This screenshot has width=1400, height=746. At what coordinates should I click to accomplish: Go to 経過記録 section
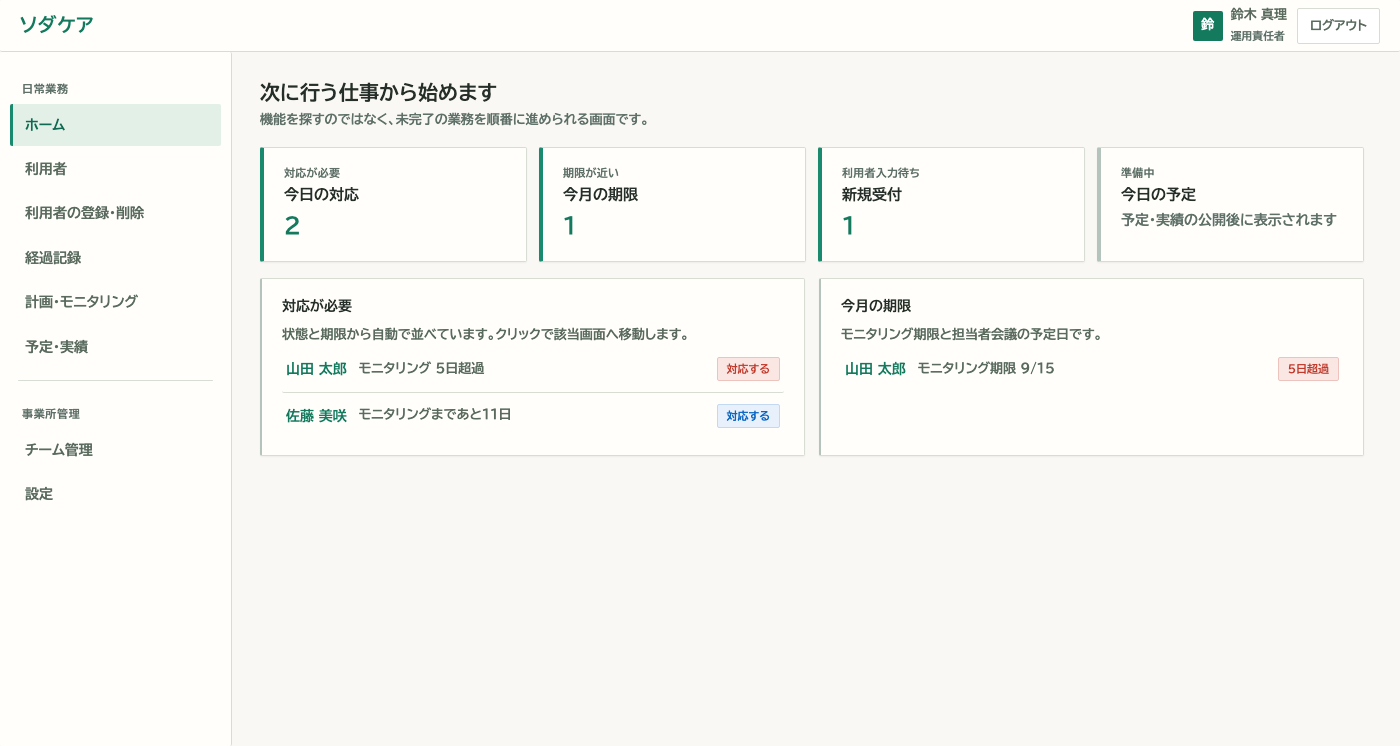115,258
